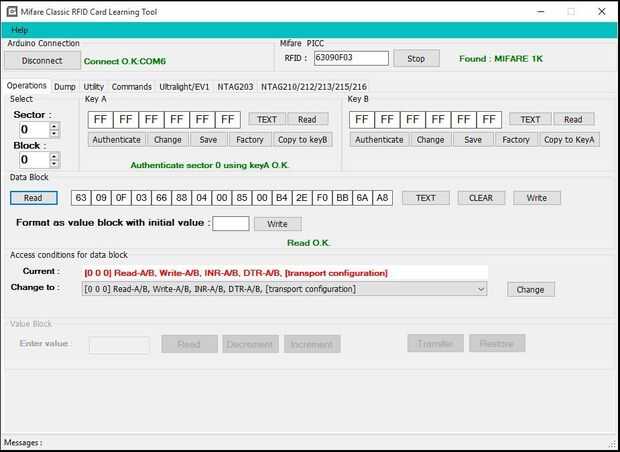Screen dimensions: 620x452
Task: Open the Utility tab
Action: [93, 87]
